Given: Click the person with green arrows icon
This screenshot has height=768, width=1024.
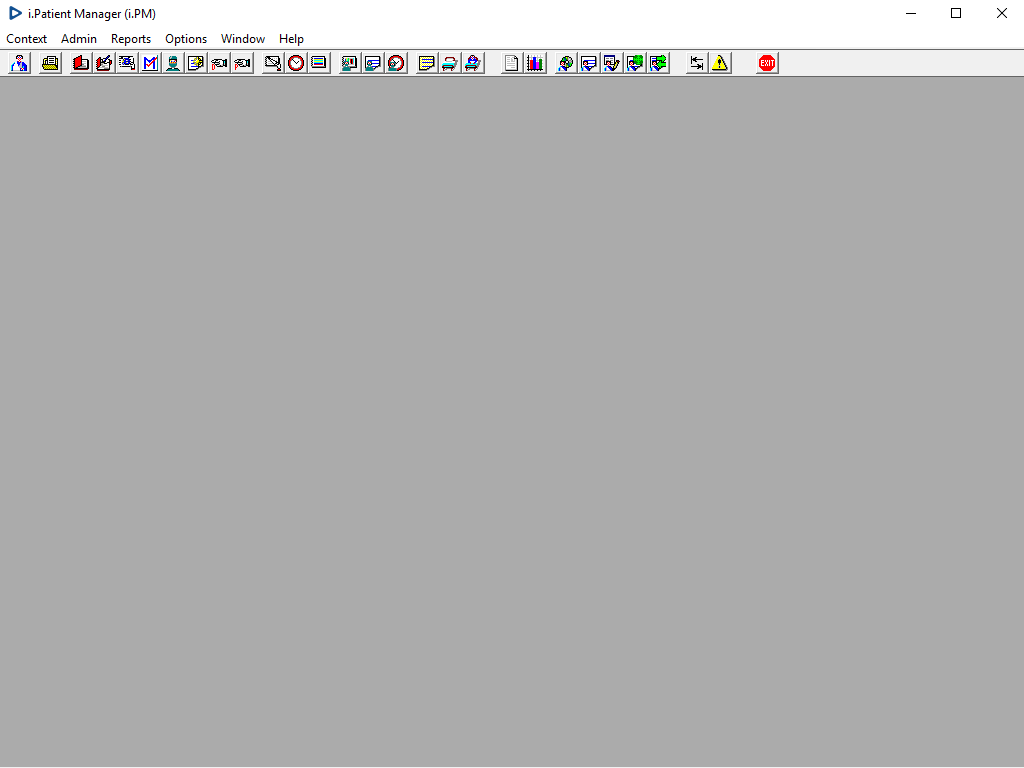Looking at the screenshot, I should tap(658, 63).
